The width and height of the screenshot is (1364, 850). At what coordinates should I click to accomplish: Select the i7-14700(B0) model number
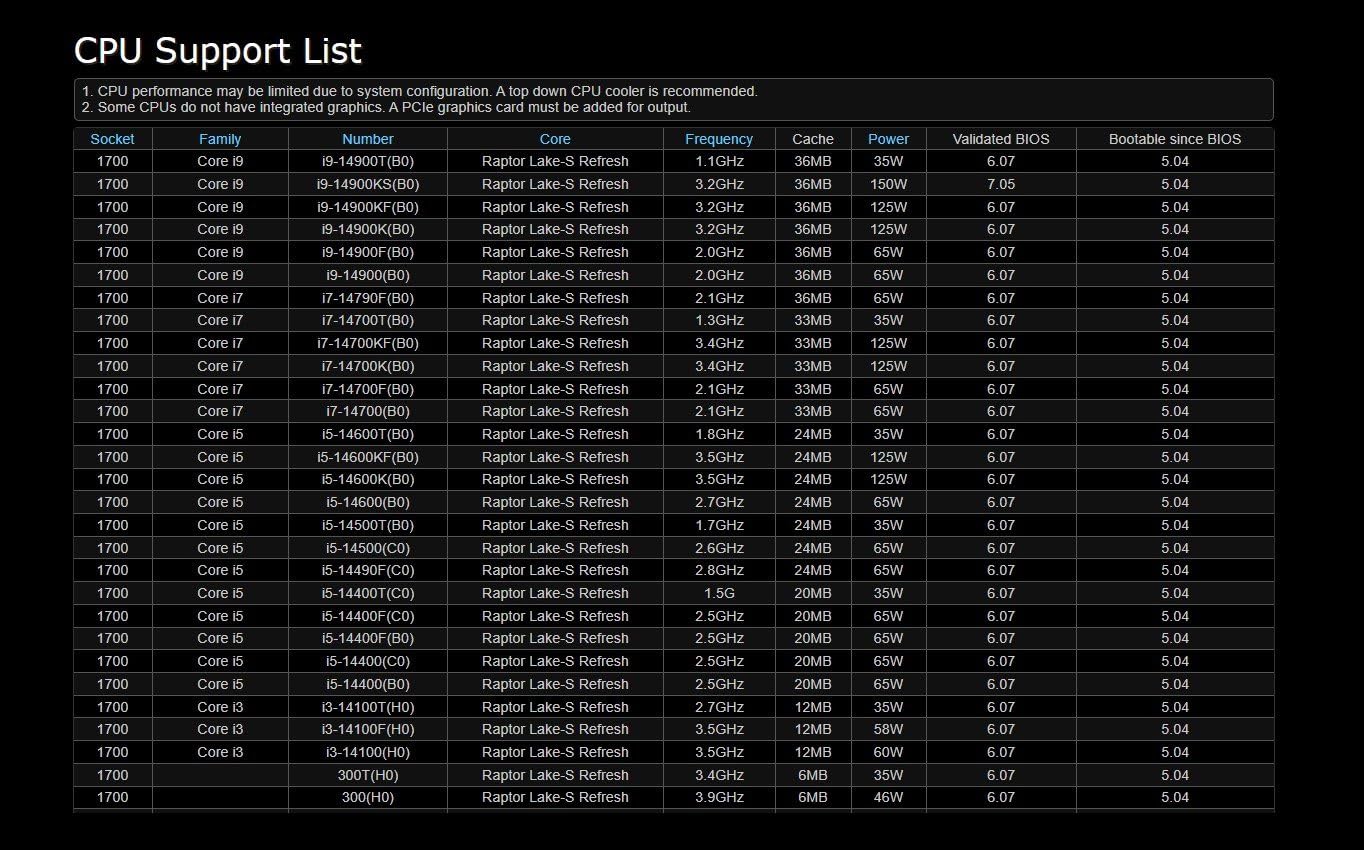click(368, 411)
